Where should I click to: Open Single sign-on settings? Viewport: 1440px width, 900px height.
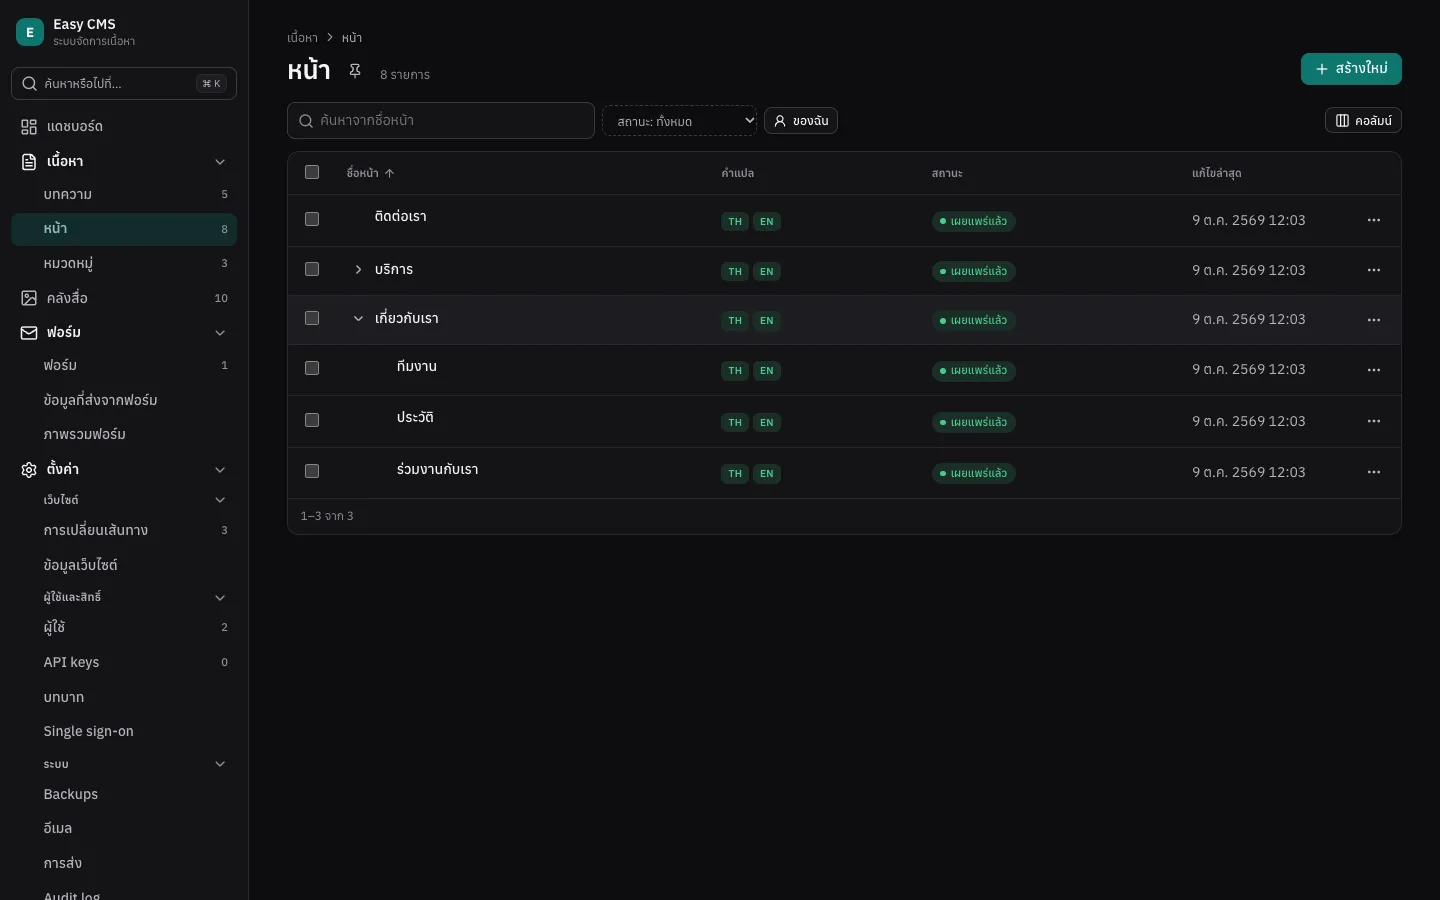click(x=124, y=731)
